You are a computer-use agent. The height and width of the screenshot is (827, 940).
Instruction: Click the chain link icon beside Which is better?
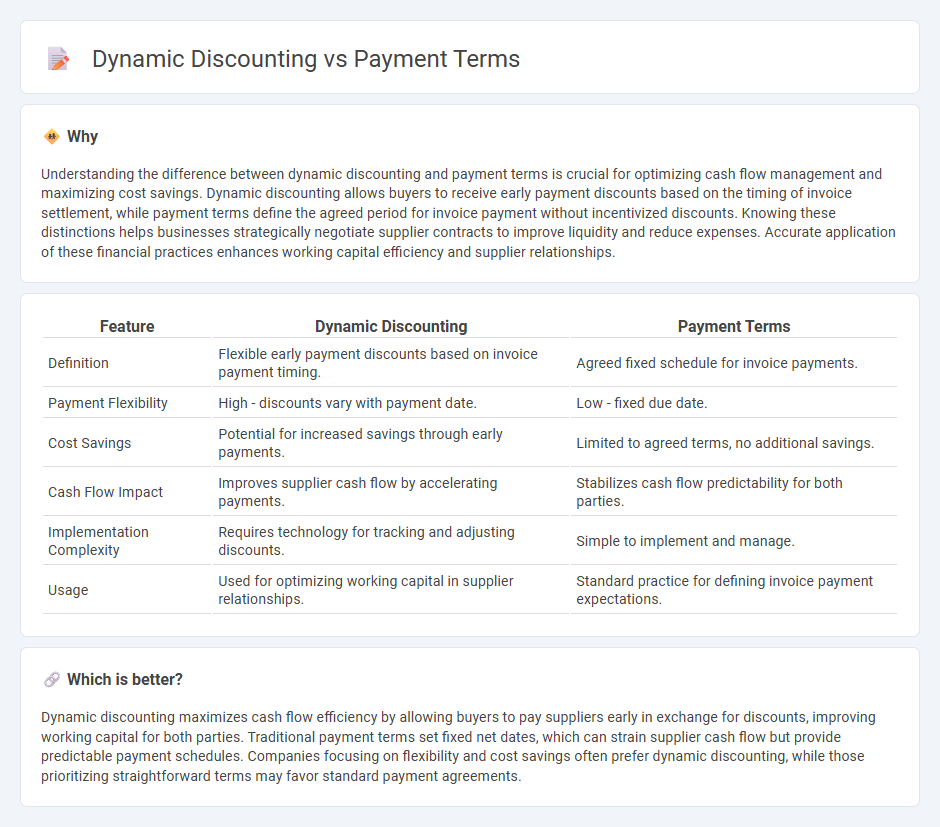tap(52, 680)
